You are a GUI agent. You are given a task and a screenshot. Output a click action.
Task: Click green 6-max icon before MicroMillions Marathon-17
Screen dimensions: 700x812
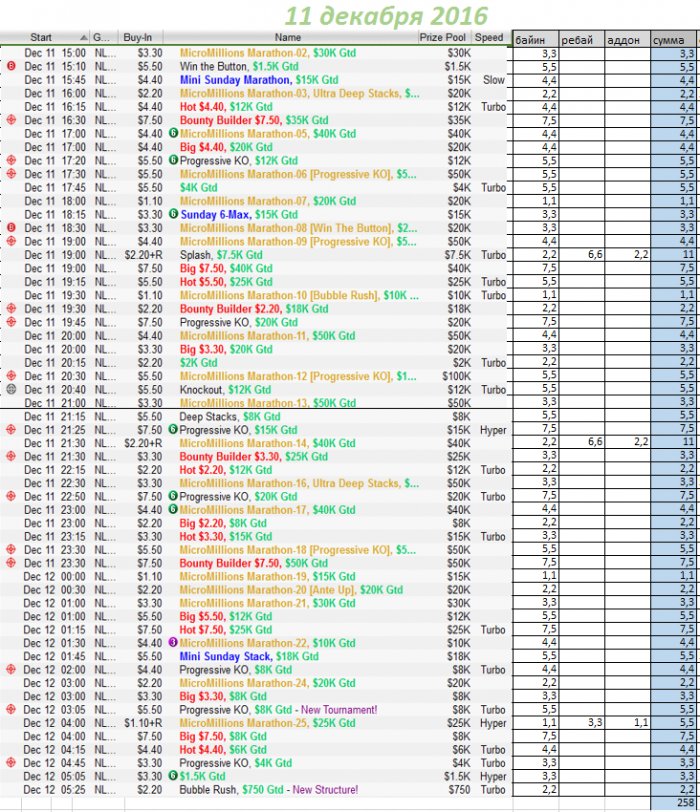pos(173,510)
